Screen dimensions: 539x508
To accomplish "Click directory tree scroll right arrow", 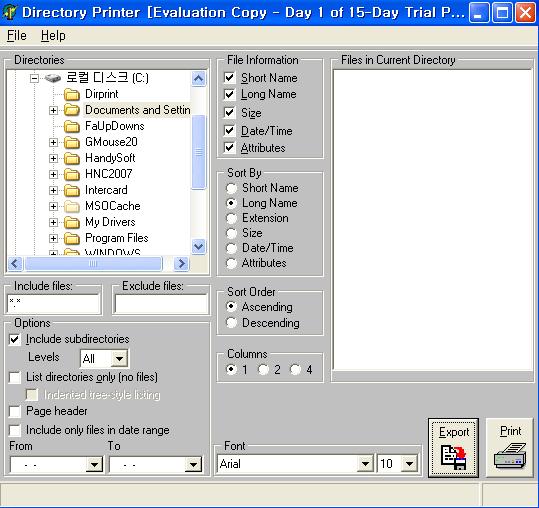I will 181,264.
